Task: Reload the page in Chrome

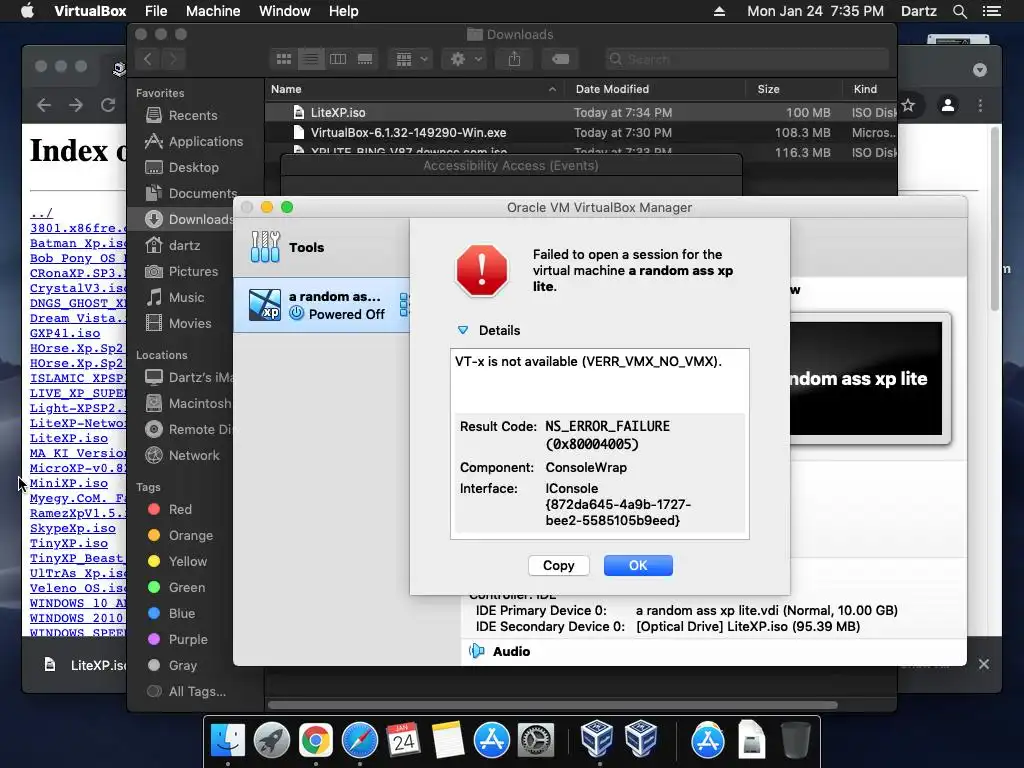Action: click(108, 105)
